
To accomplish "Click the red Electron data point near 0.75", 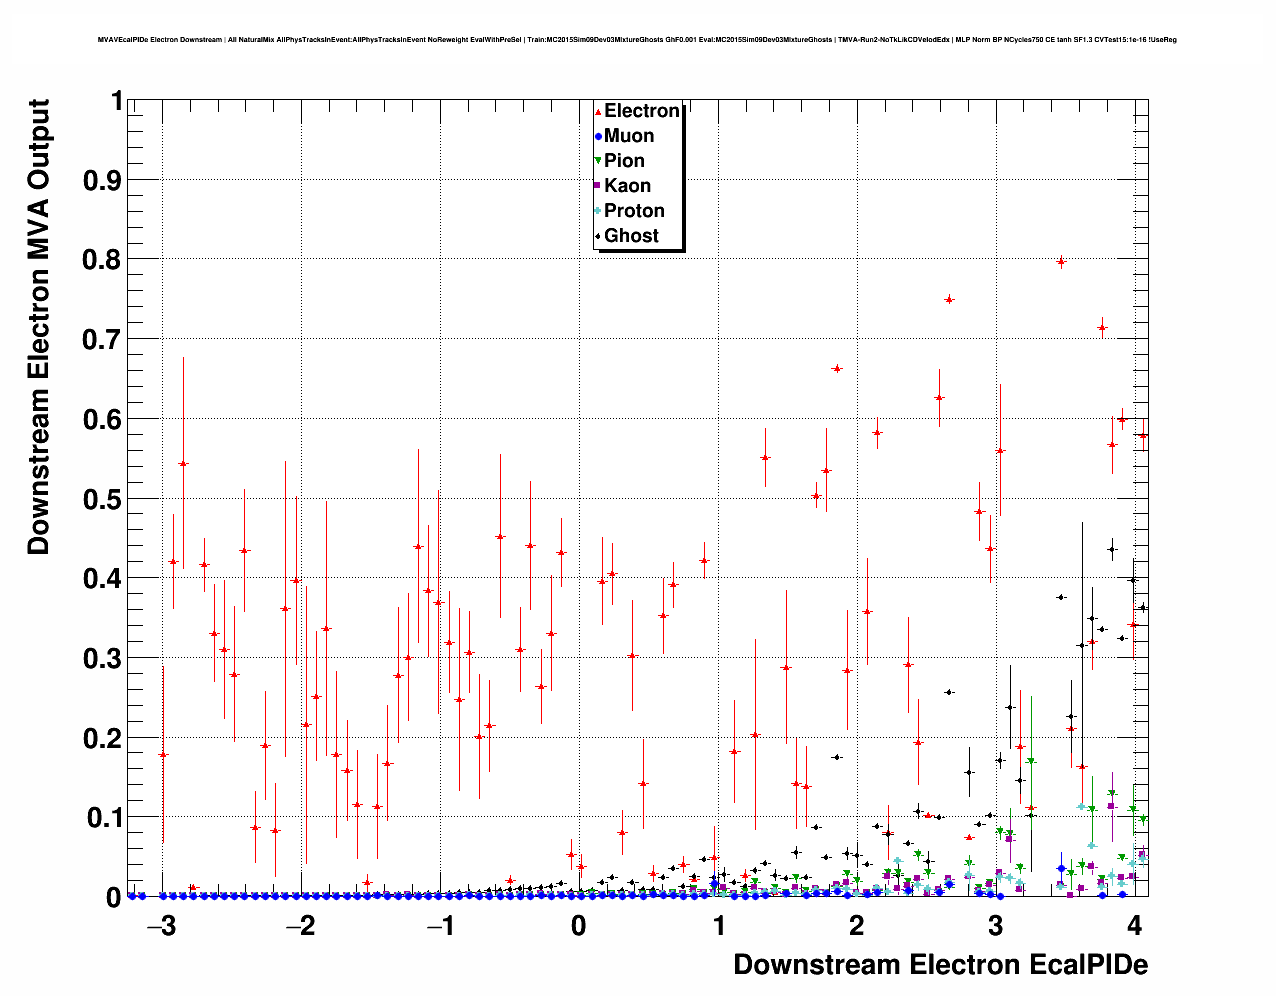I will click(x=949, y=299).
